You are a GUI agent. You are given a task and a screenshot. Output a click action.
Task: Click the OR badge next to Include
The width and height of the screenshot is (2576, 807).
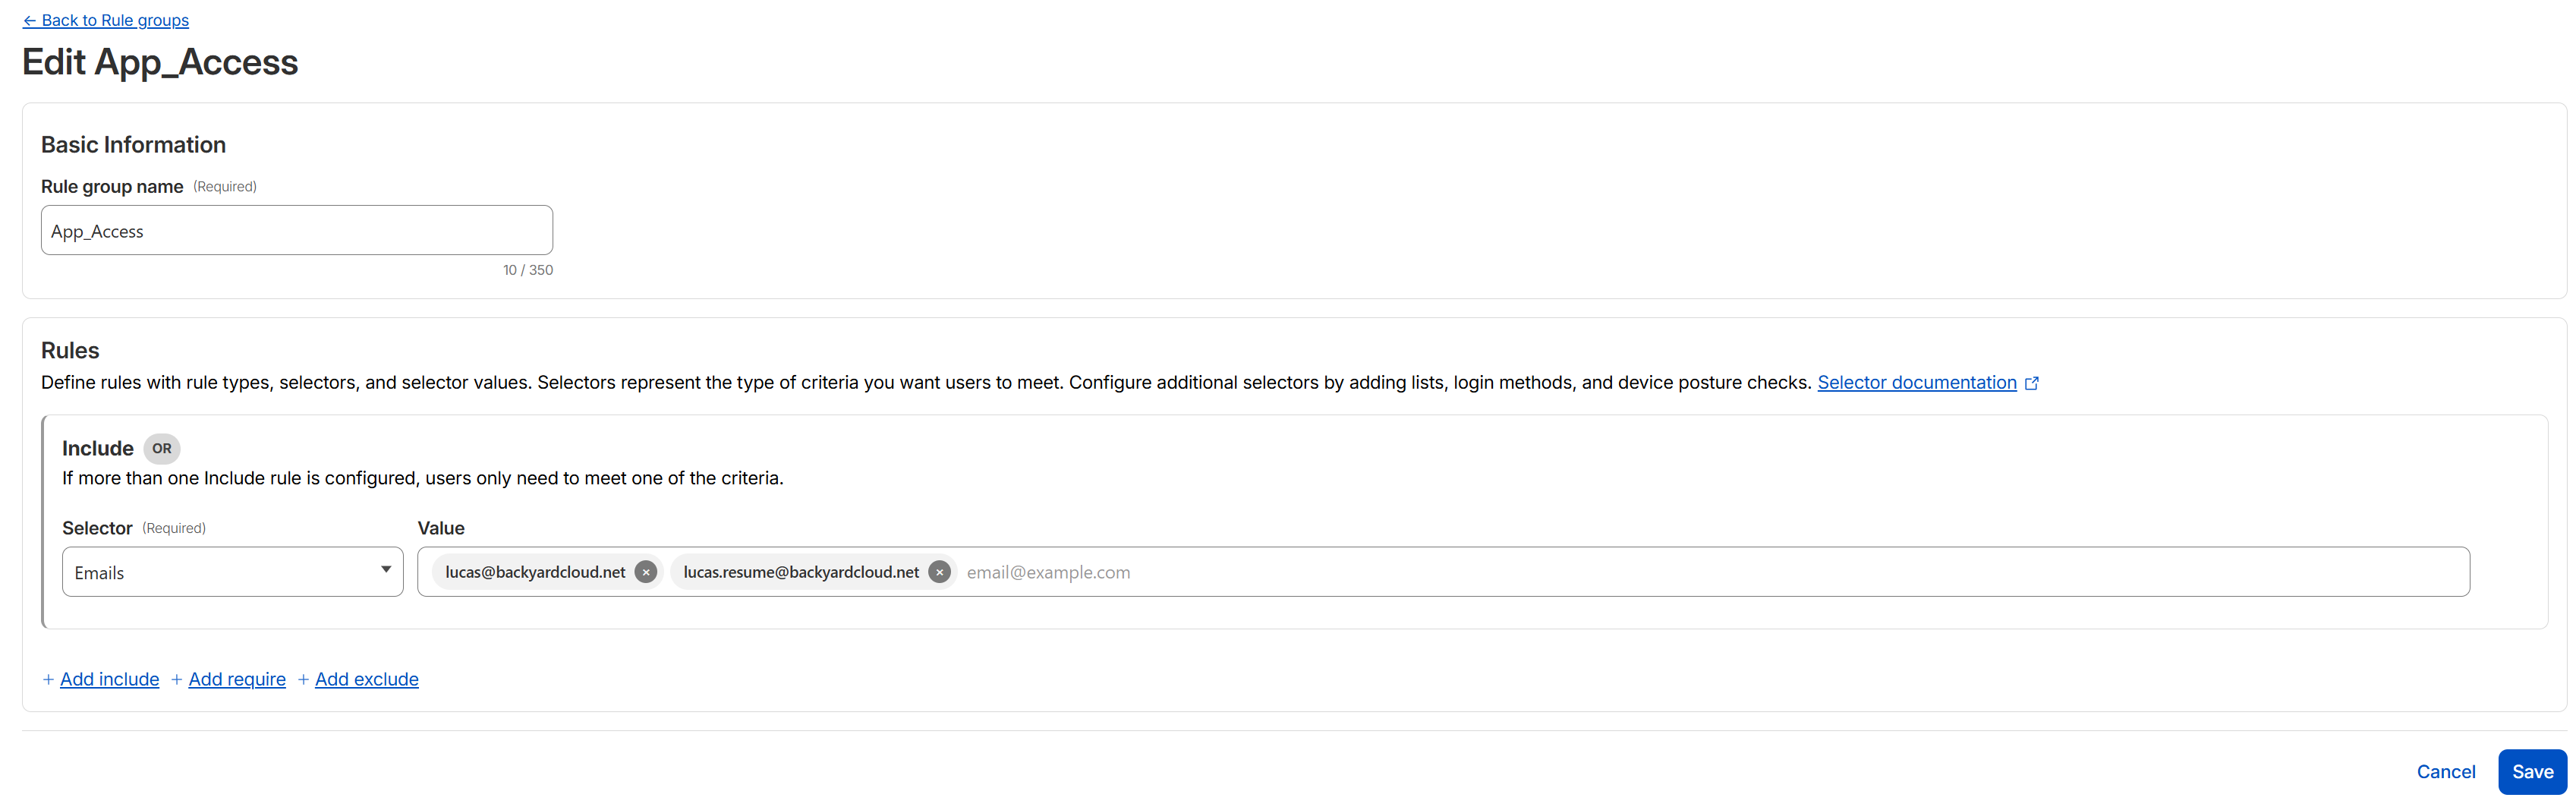[162, 449]
